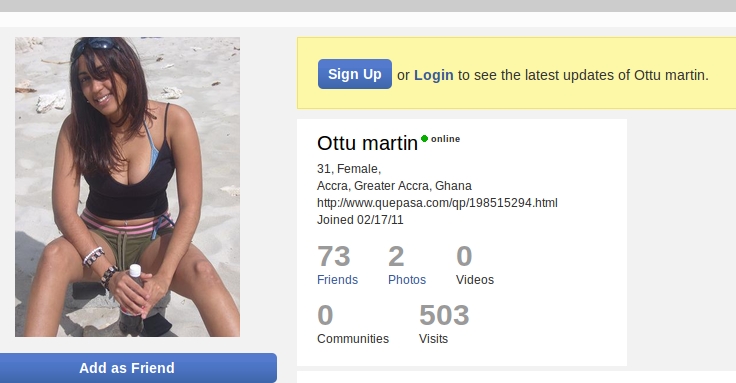
Task: Open Ottu martin's profile photo
Action: click(x=127, y=187)
